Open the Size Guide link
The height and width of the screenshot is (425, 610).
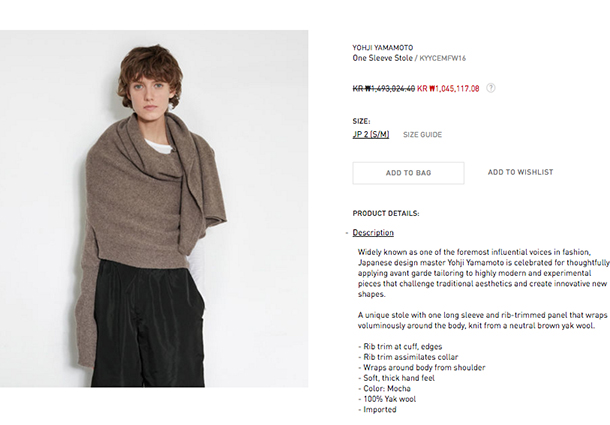tap(422, 135)
